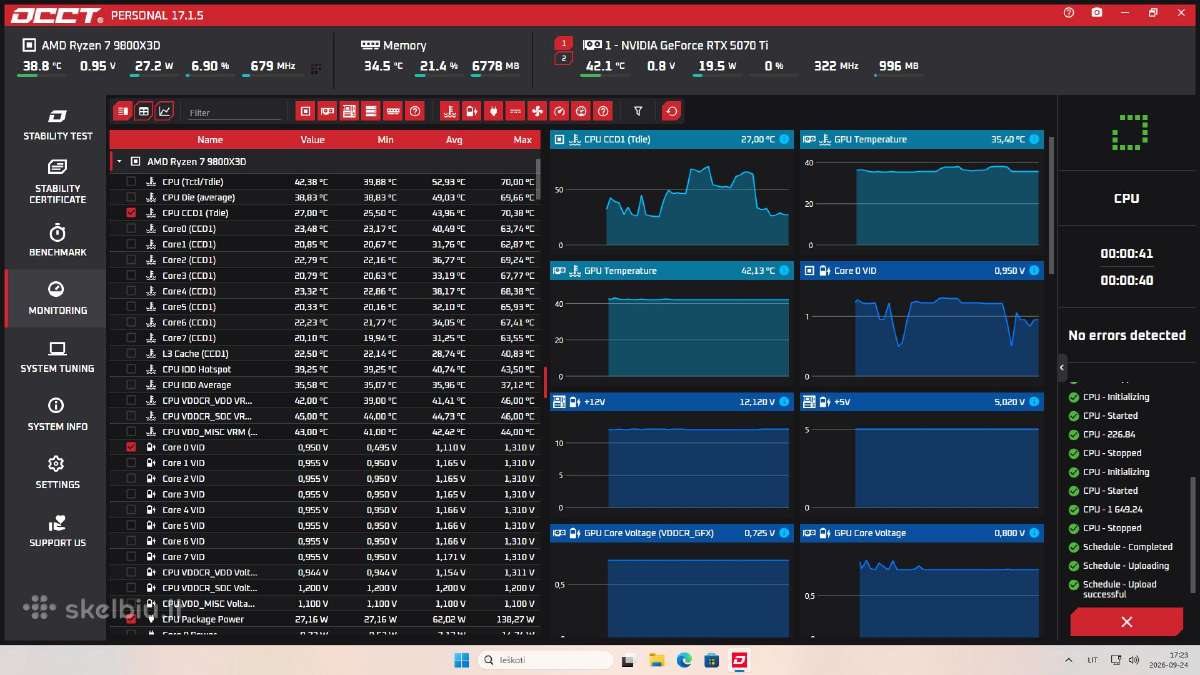This screenshot has height=675, width=1200.
Task: Toggle the motherboard sensor filter icon
Action: click(349, 111)
